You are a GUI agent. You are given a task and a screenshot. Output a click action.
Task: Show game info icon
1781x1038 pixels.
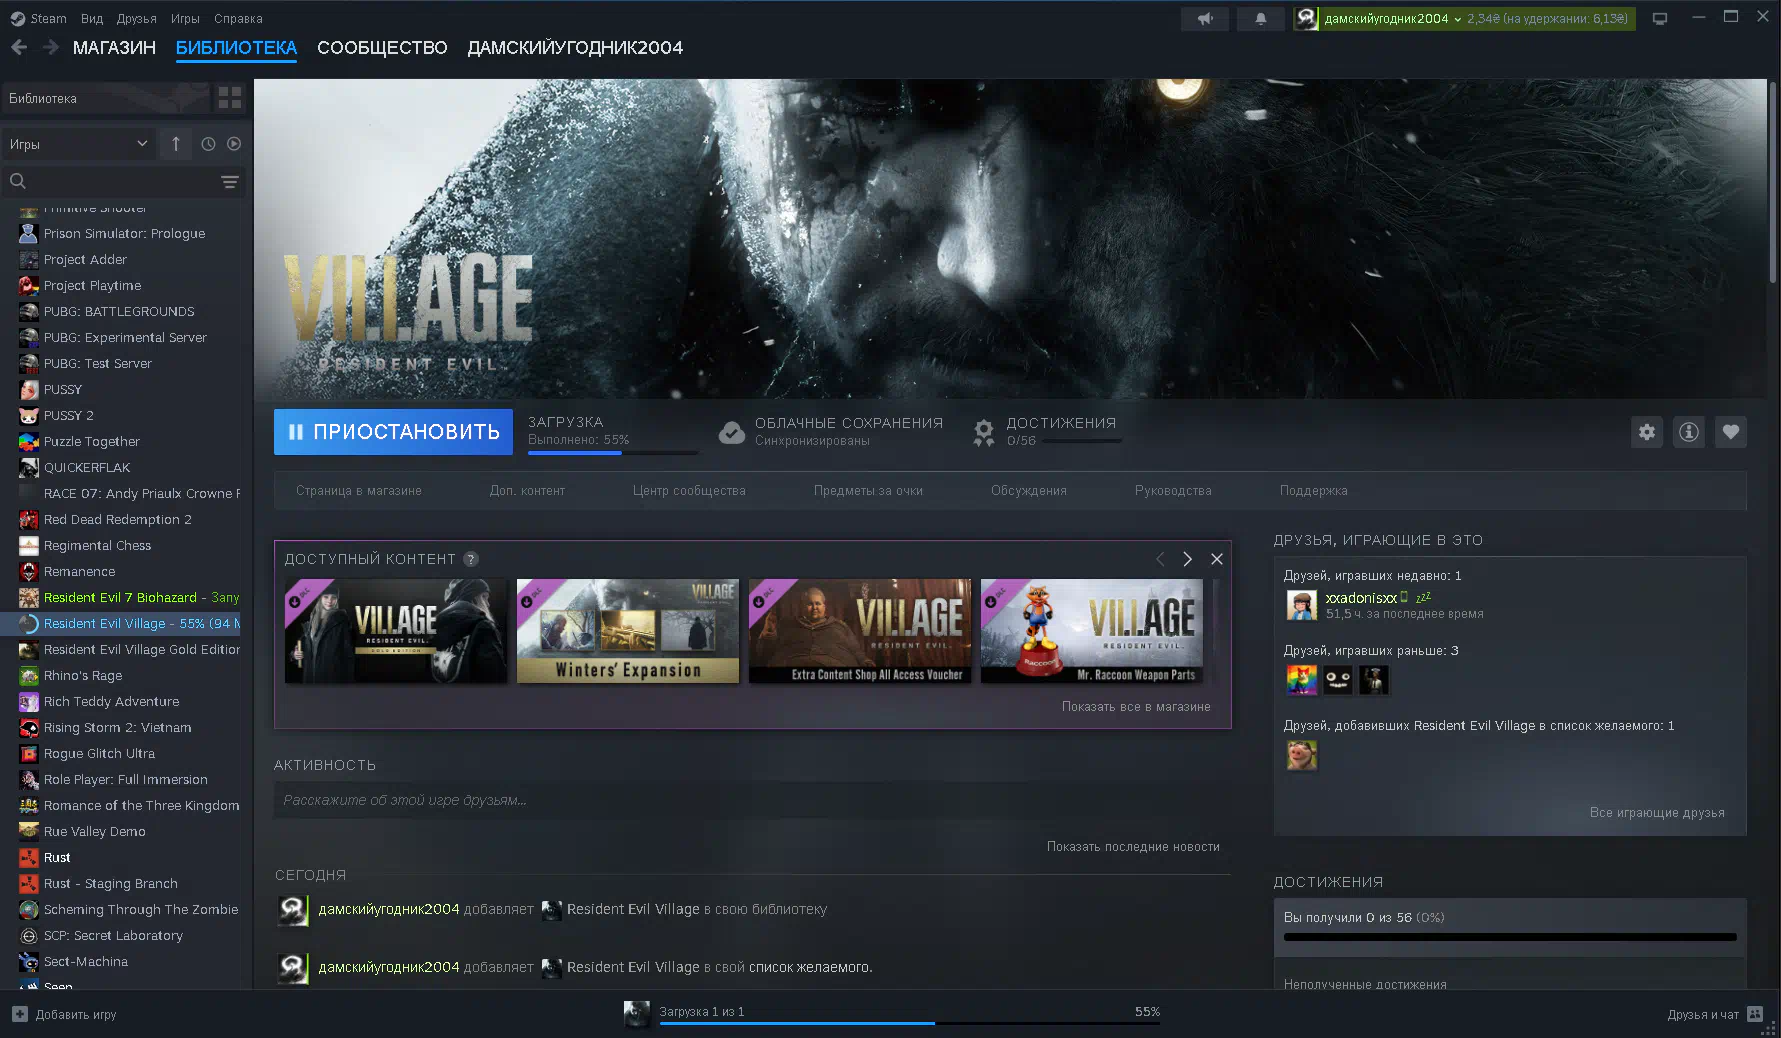pyautogui.click(x=1689, y=432)
